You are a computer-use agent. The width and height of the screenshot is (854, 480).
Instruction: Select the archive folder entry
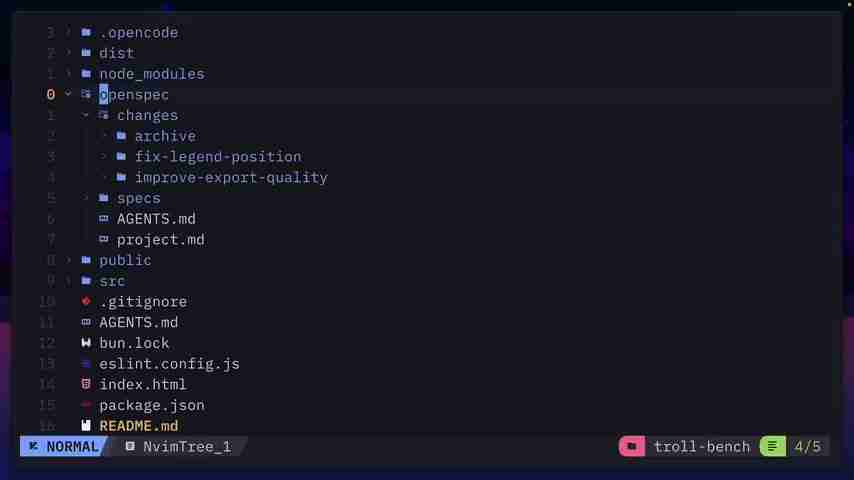coord(165,136)
